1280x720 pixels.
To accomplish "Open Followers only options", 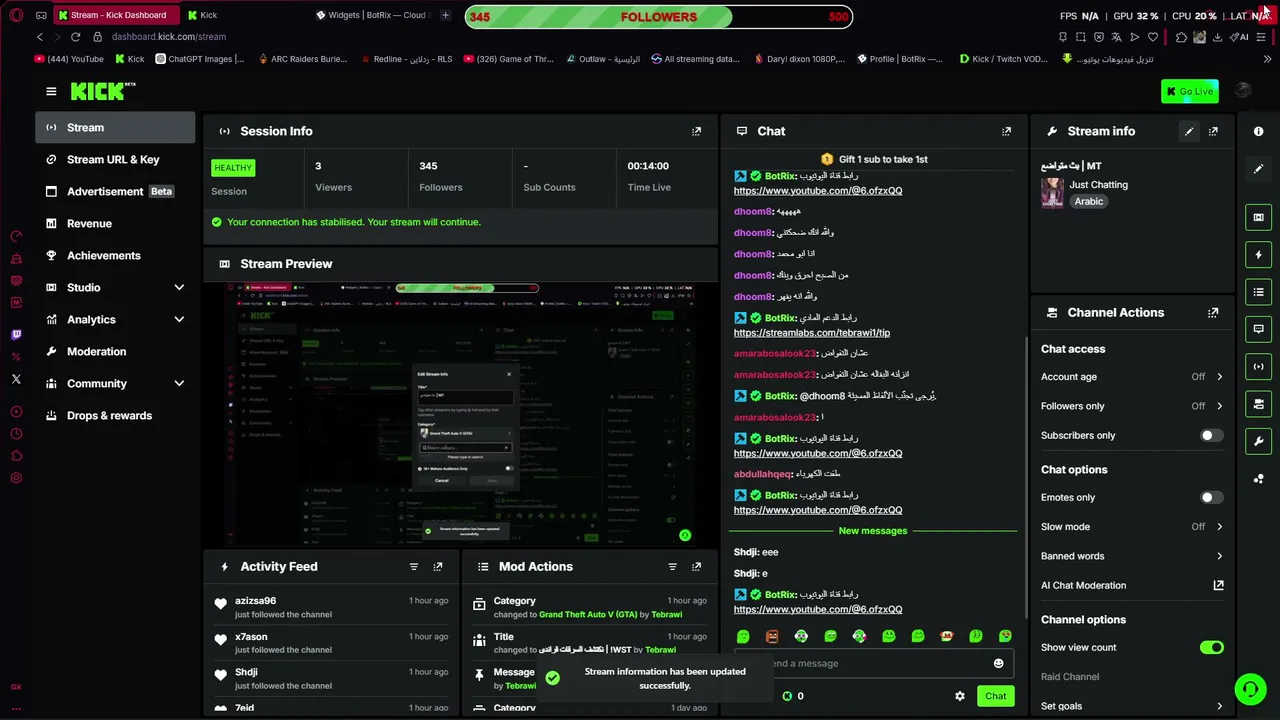I will 1132,406.
